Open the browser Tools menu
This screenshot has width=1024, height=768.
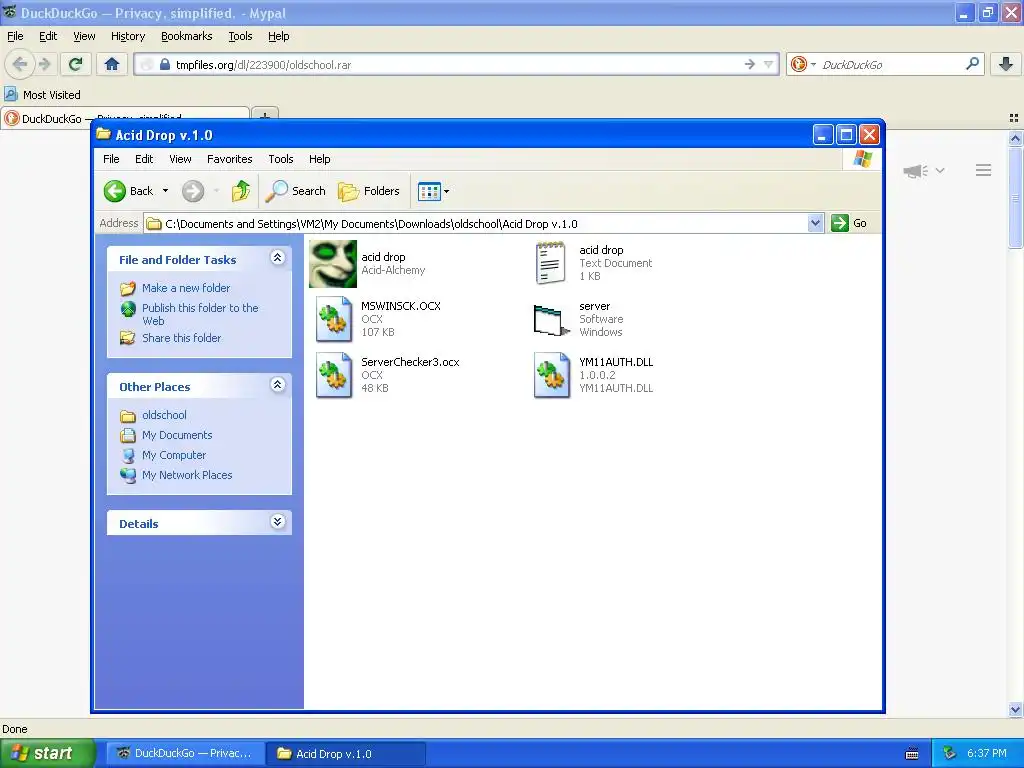240,37
